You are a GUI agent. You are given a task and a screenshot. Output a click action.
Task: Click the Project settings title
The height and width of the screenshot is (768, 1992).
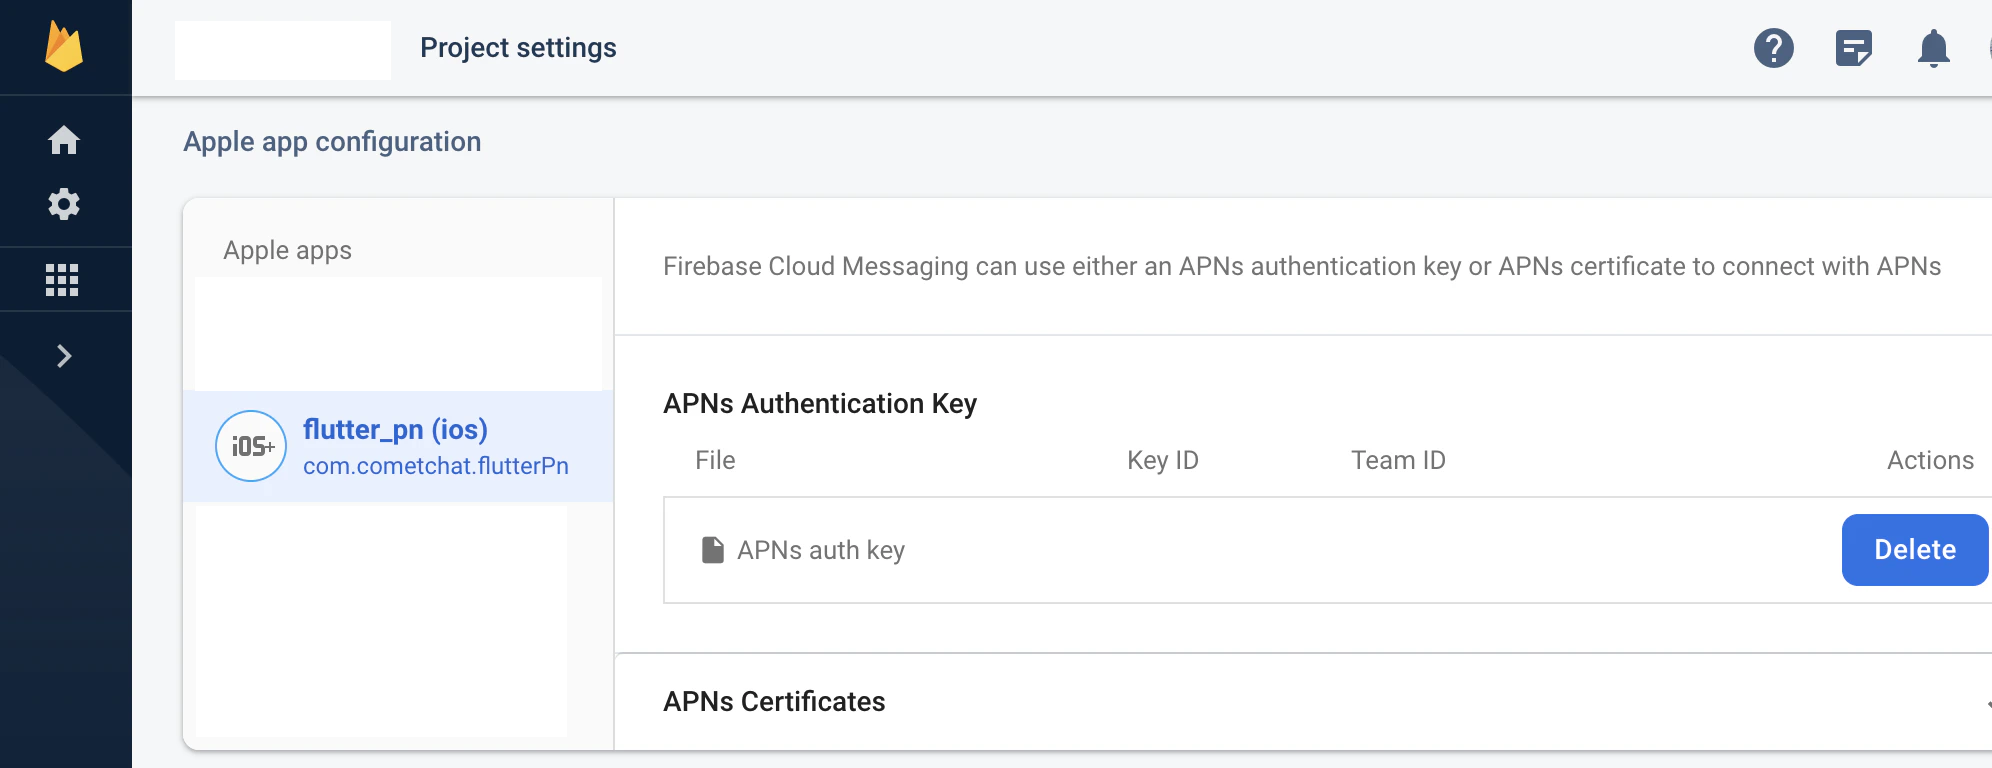point(518,48)
